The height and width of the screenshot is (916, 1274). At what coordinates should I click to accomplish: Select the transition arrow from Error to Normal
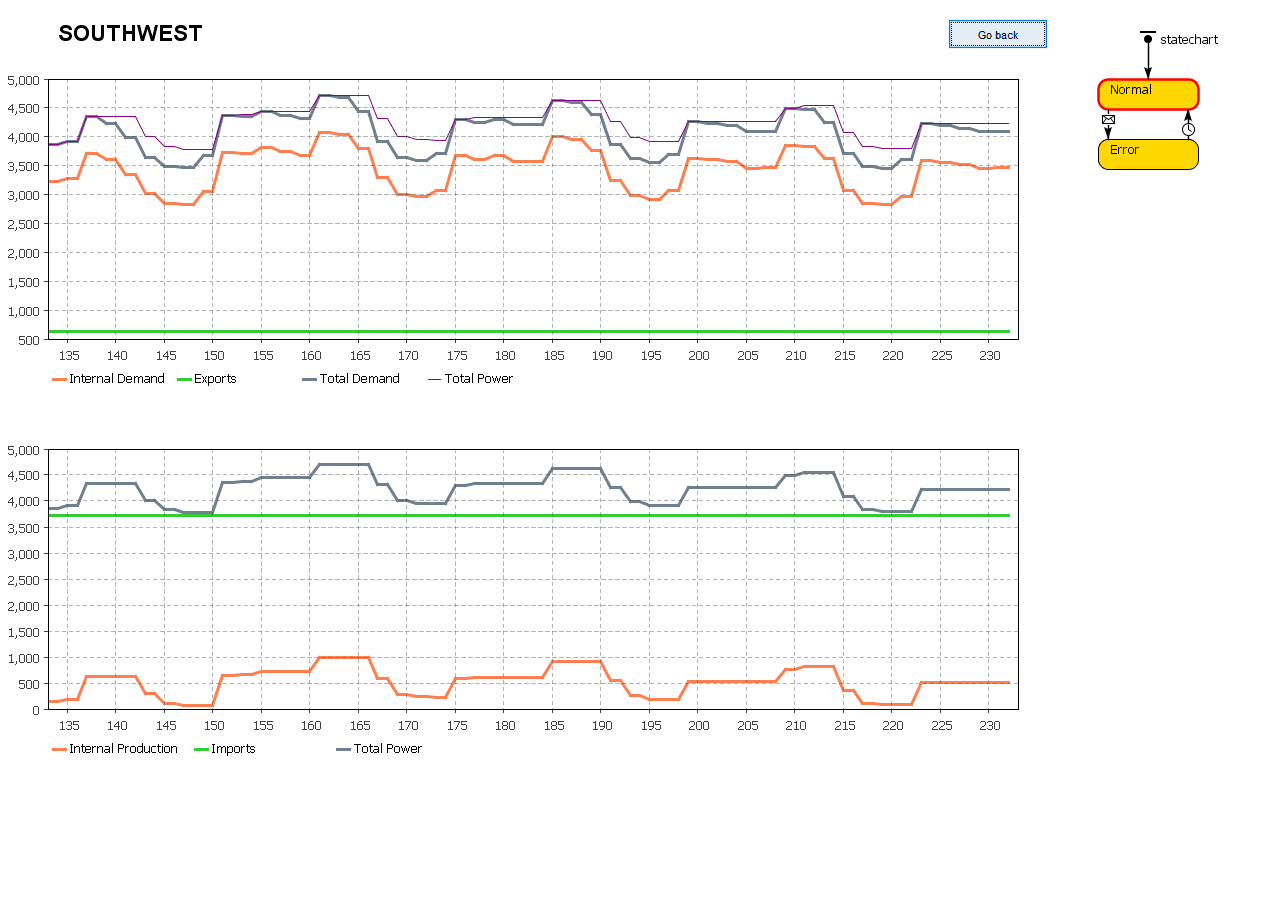click(1188, 115)
